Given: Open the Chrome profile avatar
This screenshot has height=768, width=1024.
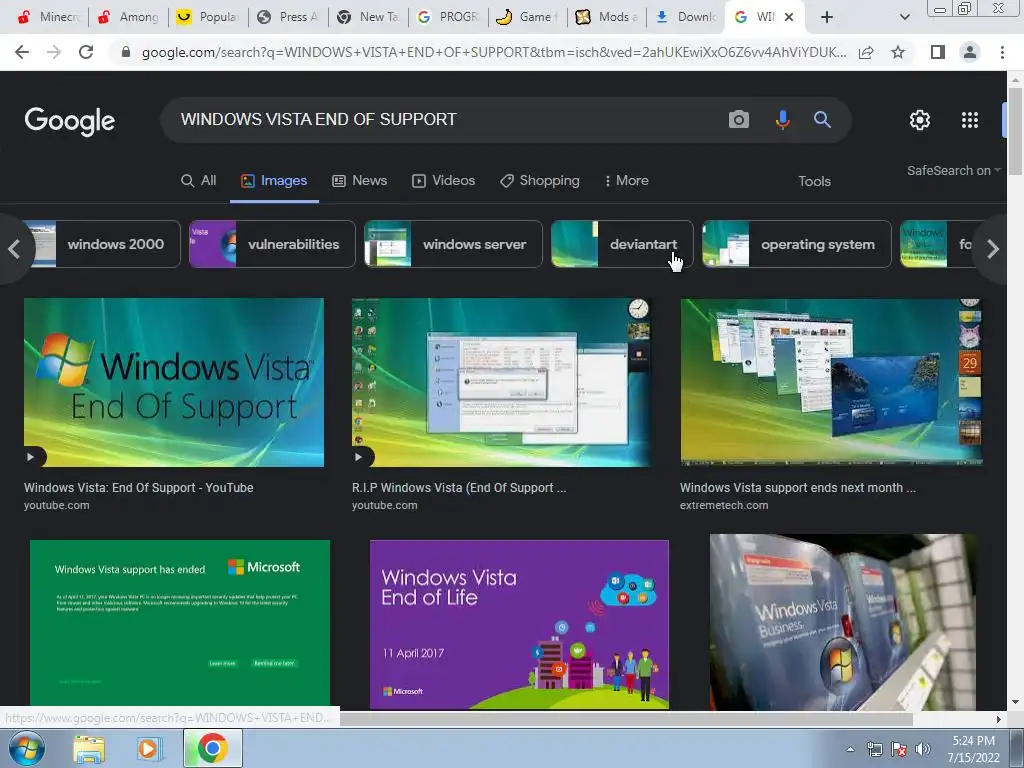Looking at the screenshot, I should (970, 52).
